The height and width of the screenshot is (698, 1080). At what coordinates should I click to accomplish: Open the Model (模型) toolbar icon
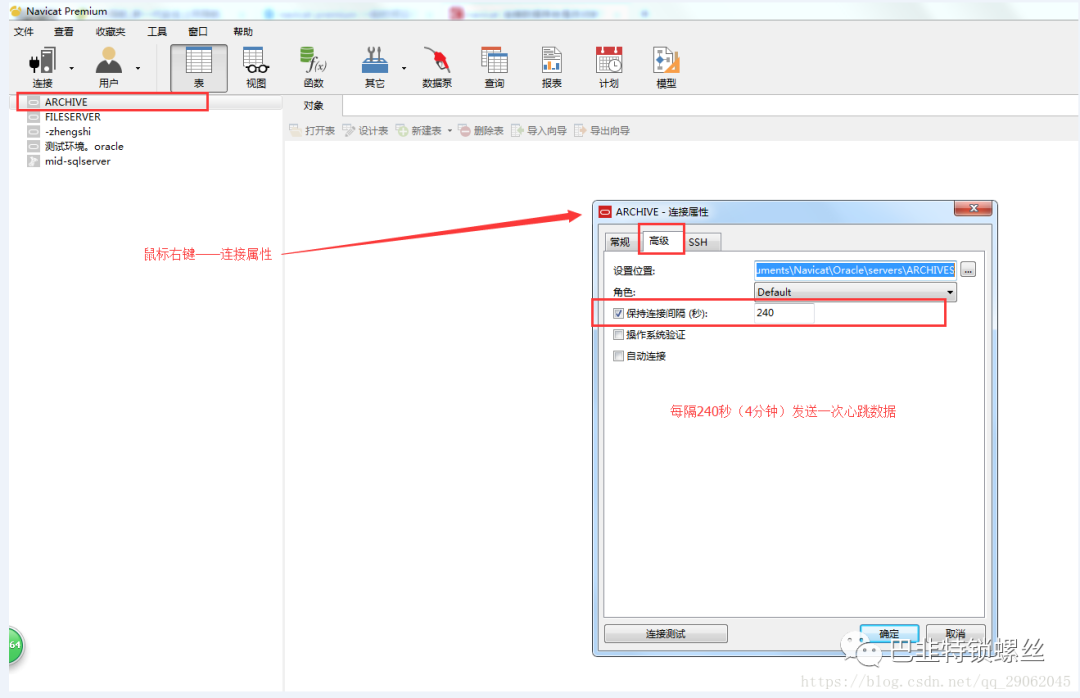[x=666, y=68]
